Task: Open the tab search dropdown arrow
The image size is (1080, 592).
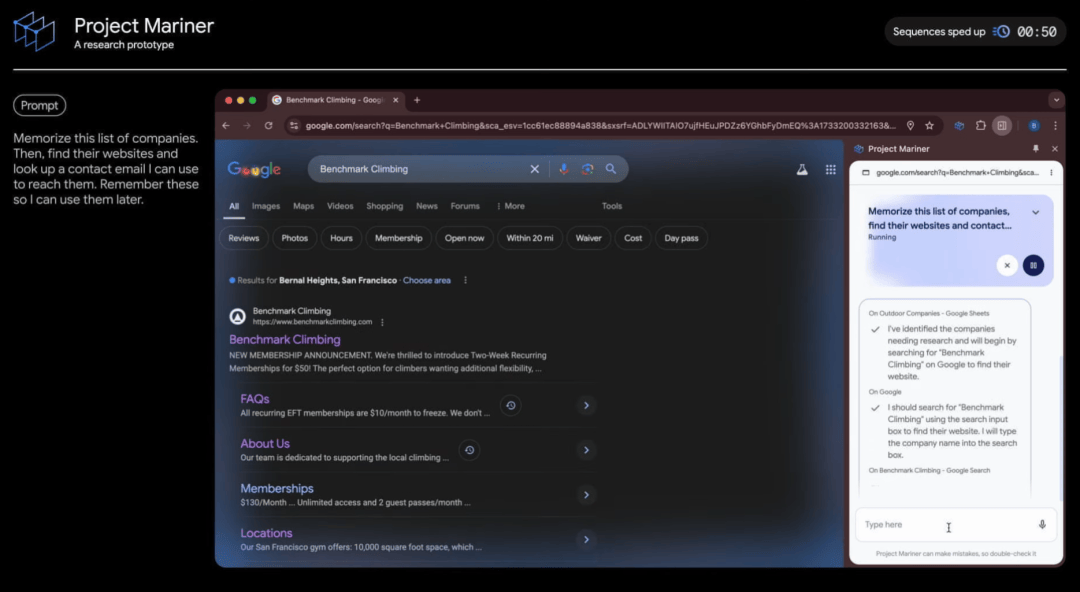Action: [1056, 100]
